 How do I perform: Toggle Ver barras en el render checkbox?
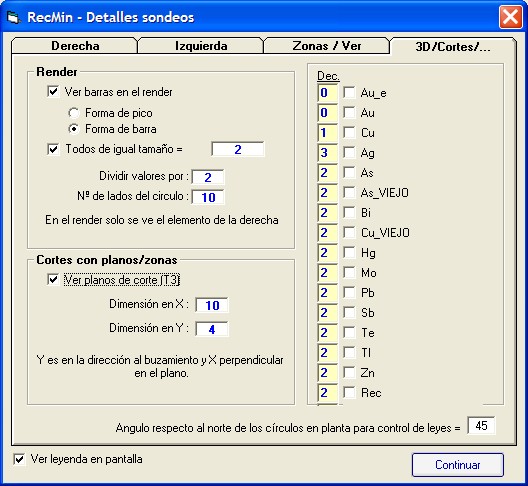pos(53,92)
